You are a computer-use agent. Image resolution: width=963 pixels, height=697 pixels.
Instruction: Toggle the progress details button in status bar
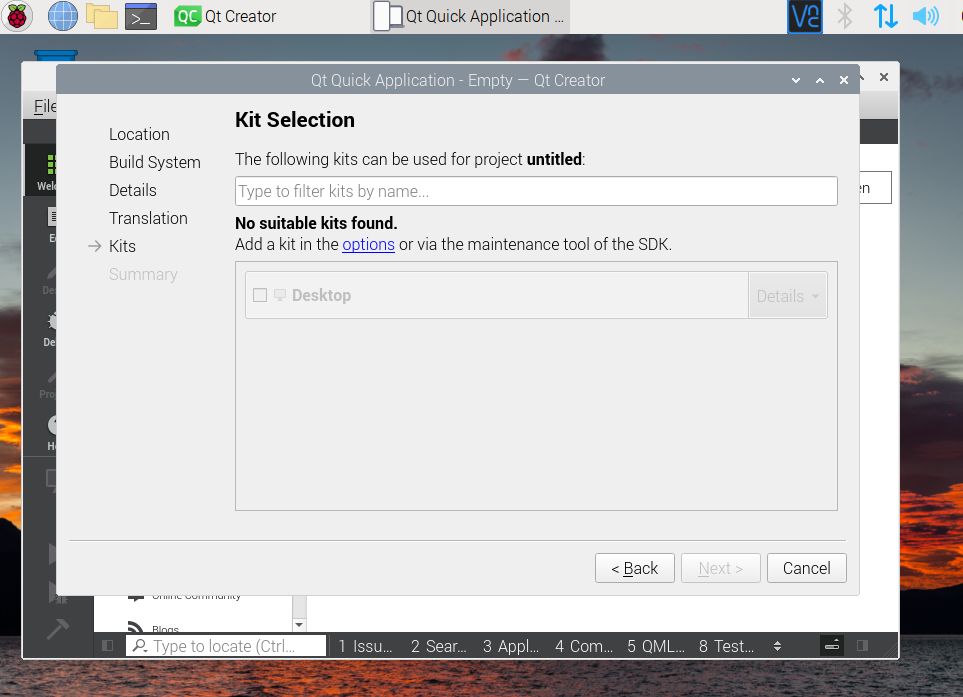pyautogui.click(x=832, y=645)
